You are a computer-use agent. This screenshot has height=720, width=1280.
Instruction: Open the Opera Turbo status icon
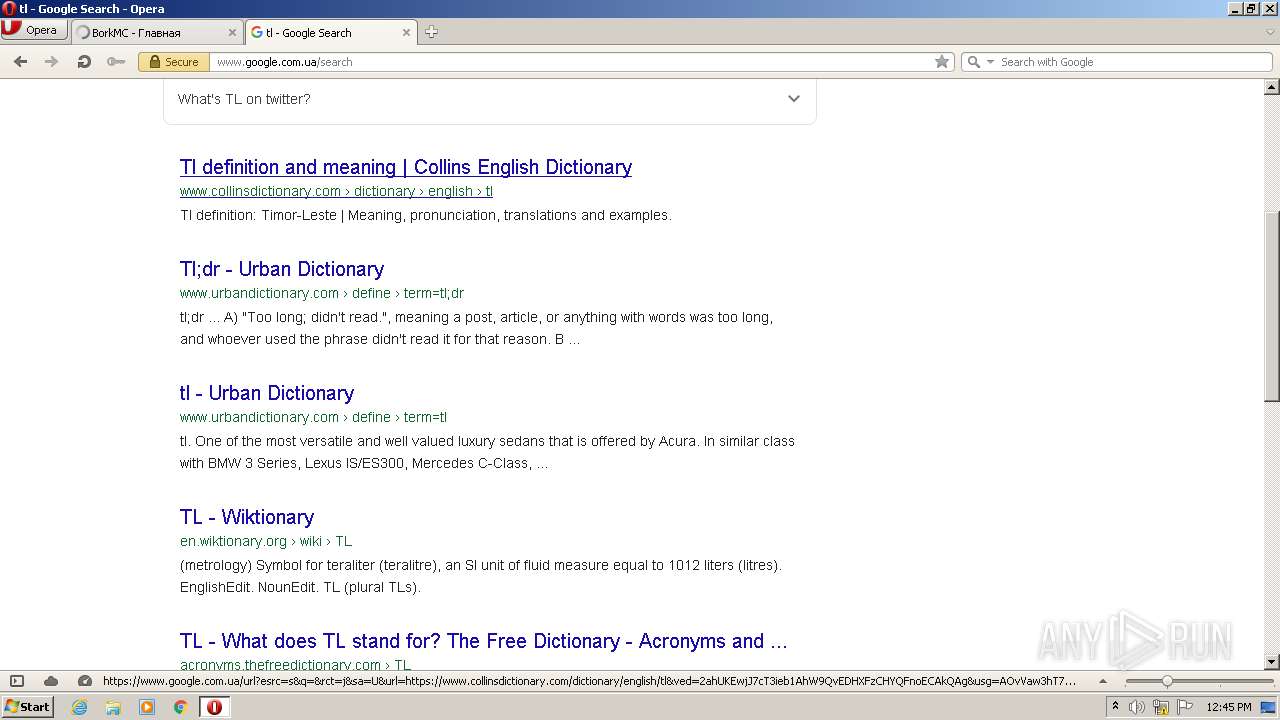tap(85, 681)
